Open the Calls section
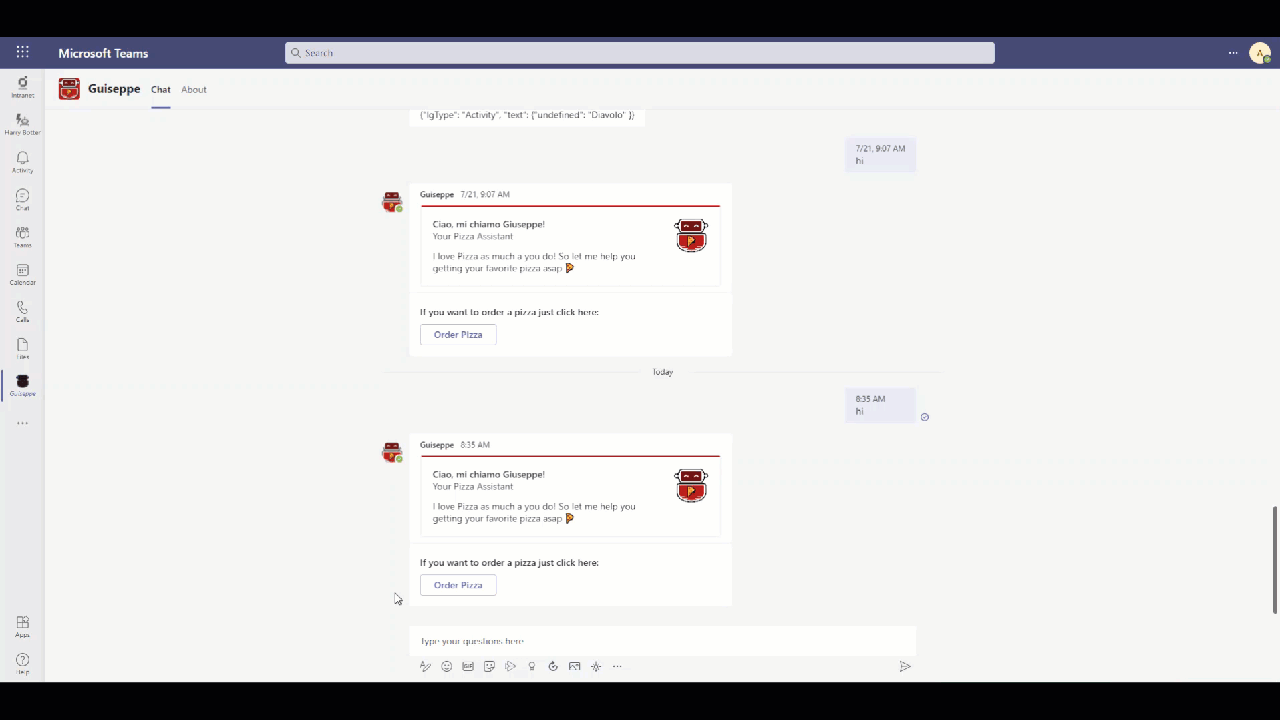Screen dimensions: 1280x720 point(22,311)
